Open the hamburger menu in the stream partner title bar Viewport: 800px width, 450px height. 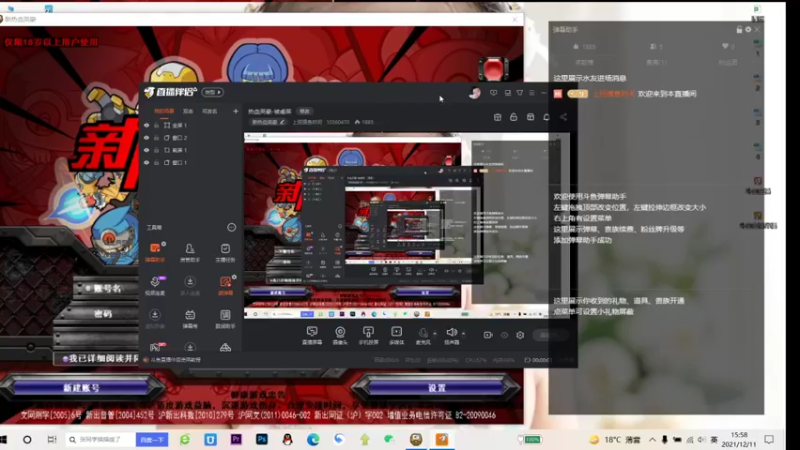(532, 93)
